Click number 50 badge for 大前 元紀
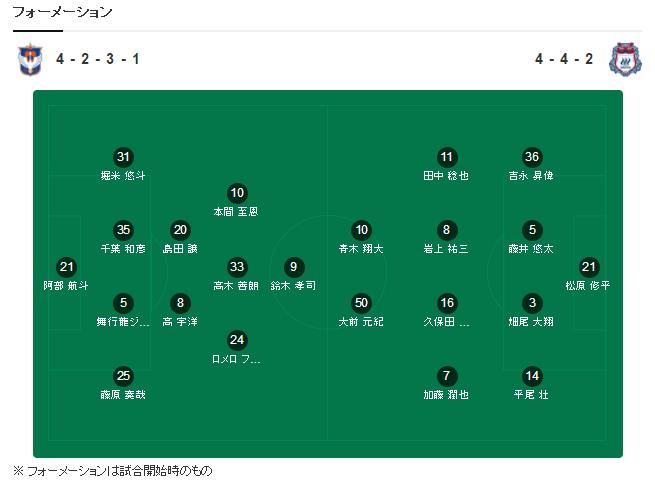Image resolution: width=655 pixels, height=486 pixels. [x=362, y=303]
